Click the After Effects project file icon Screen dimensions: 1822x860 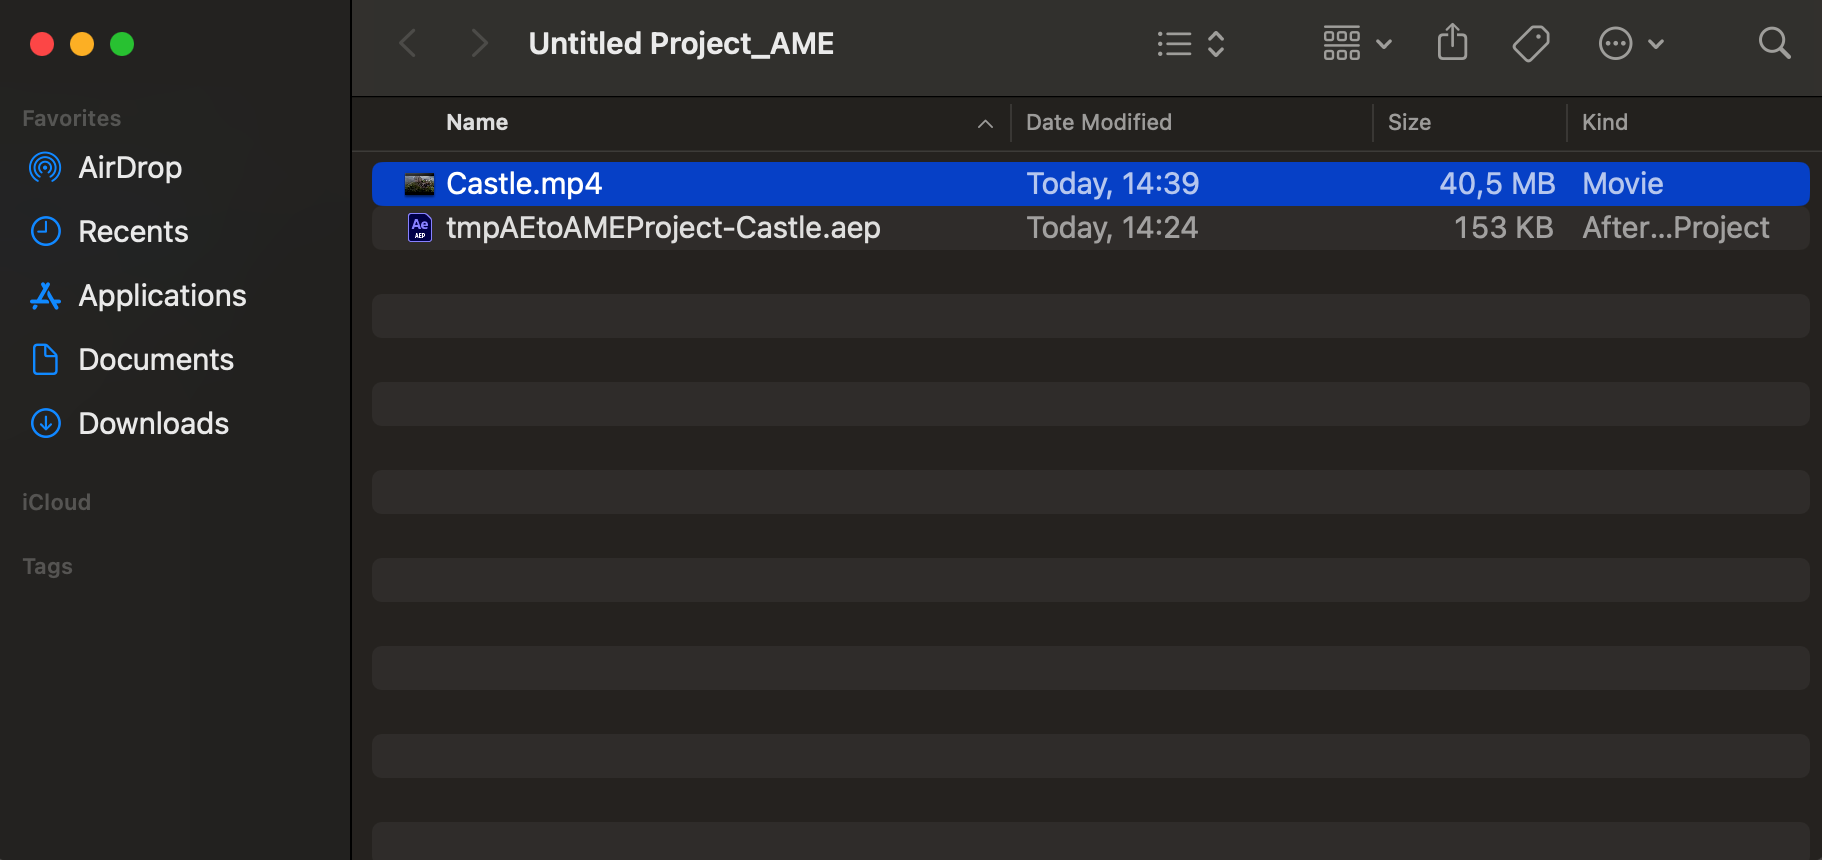420,228
